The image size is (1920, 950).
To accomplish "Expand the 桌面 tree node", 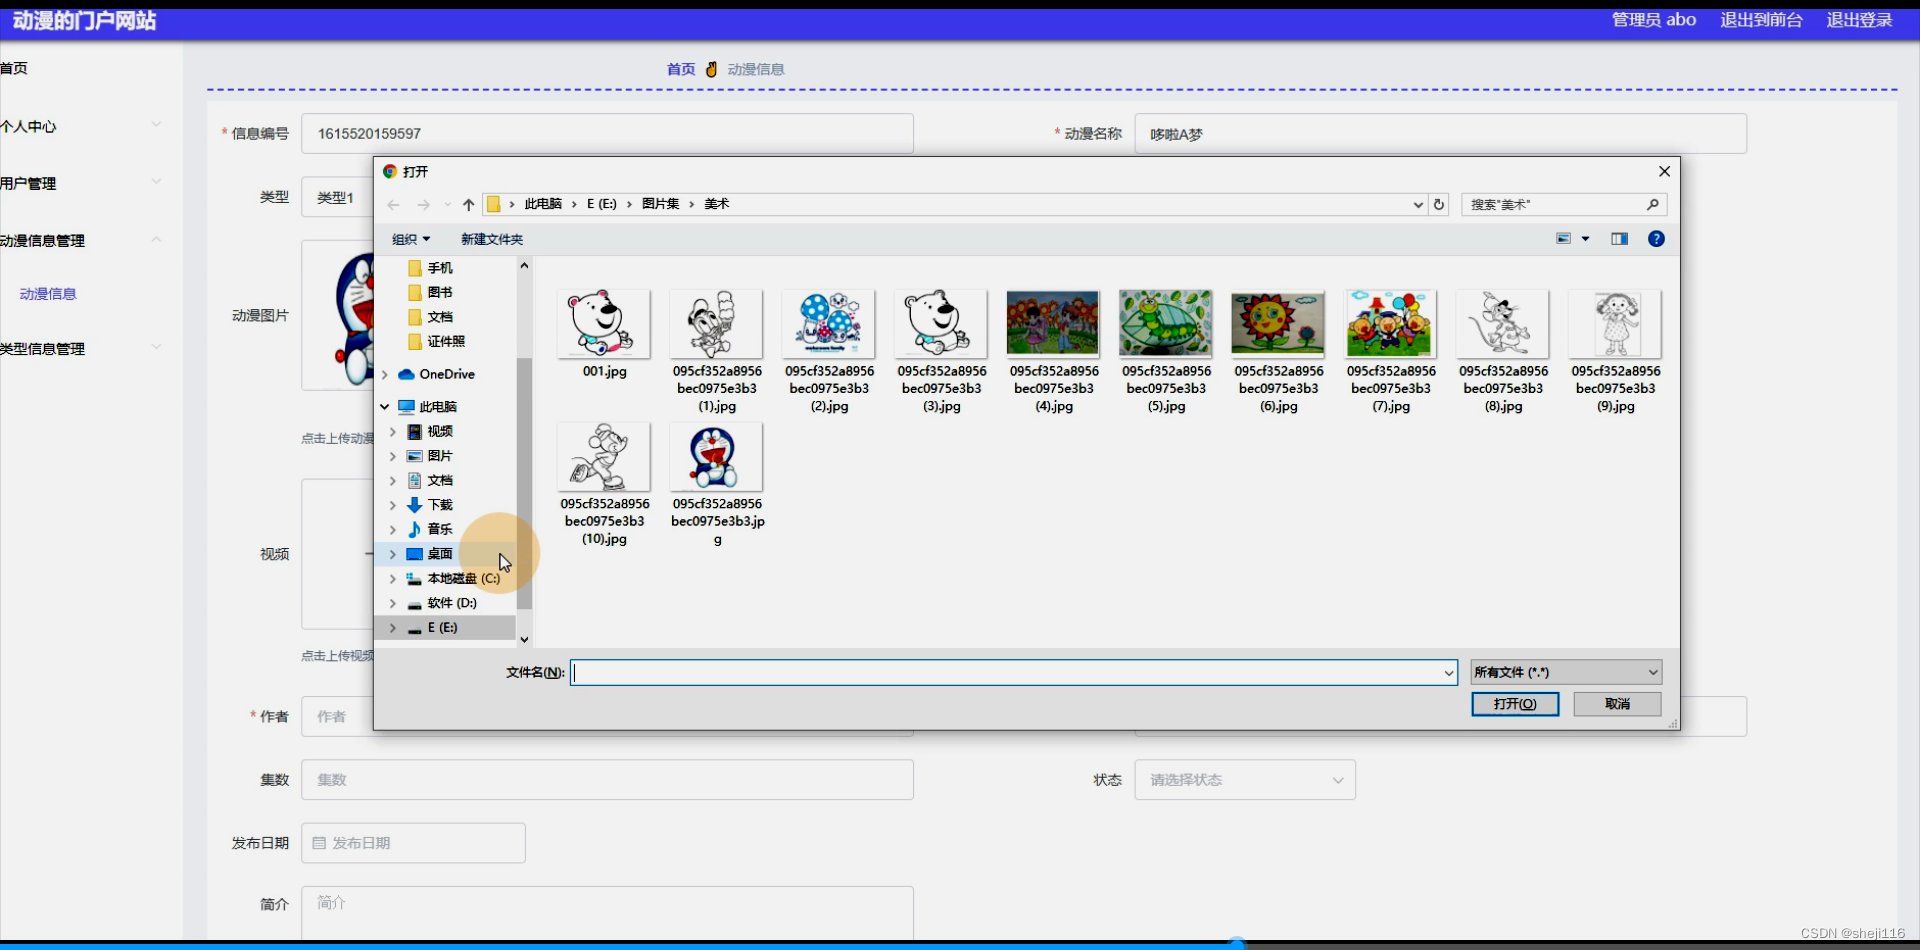I will coord(393,554).
